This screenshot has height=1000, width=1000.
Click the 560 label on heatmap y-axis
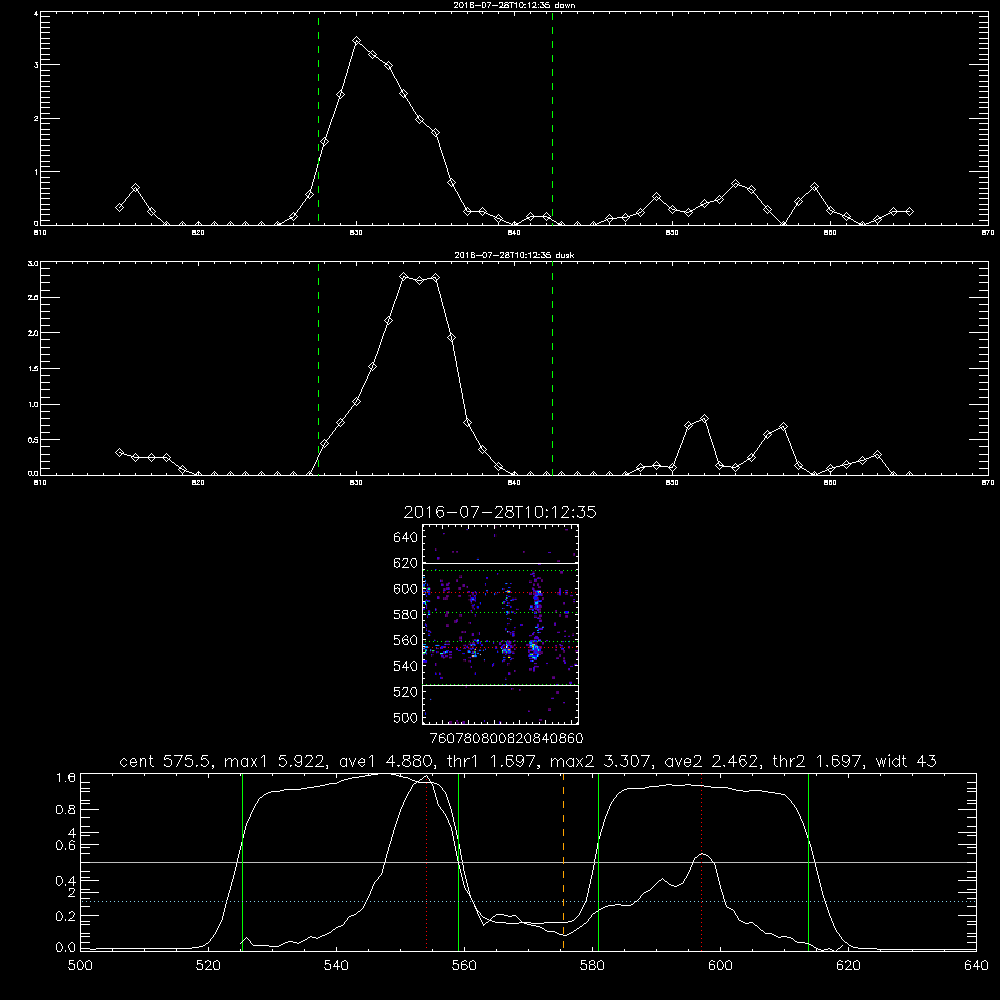406,640
